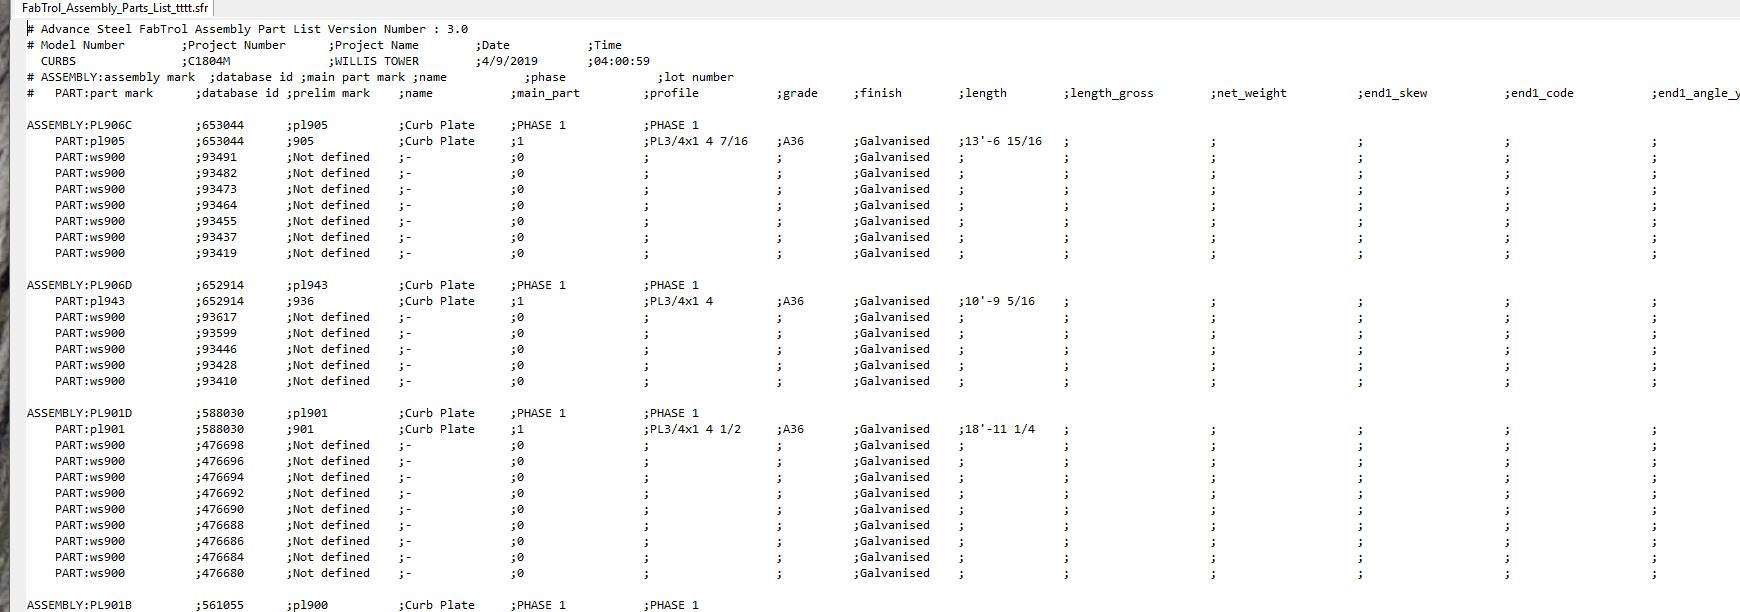The width and height of the screenshot is (1740, 612).
Task: Click the lot number header text
Action: [x=699, y=77]
